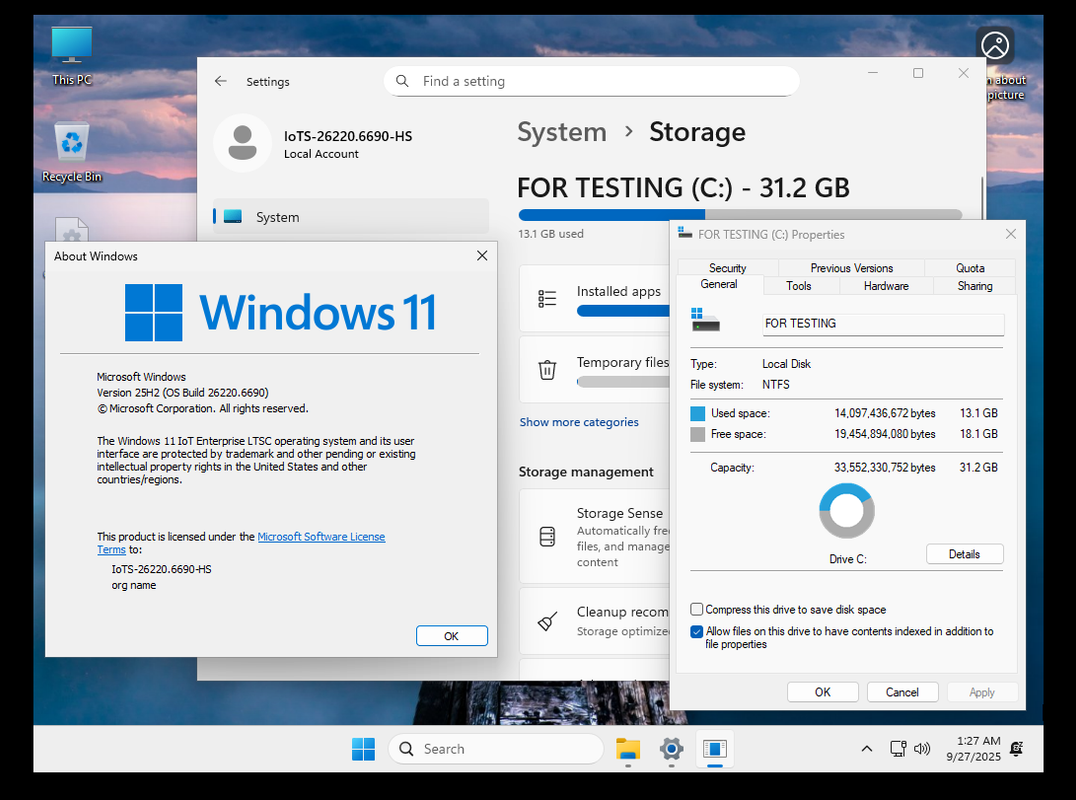1076x800 pixels.
Task: Click the network icon in system tray
Action: (898, 749)
